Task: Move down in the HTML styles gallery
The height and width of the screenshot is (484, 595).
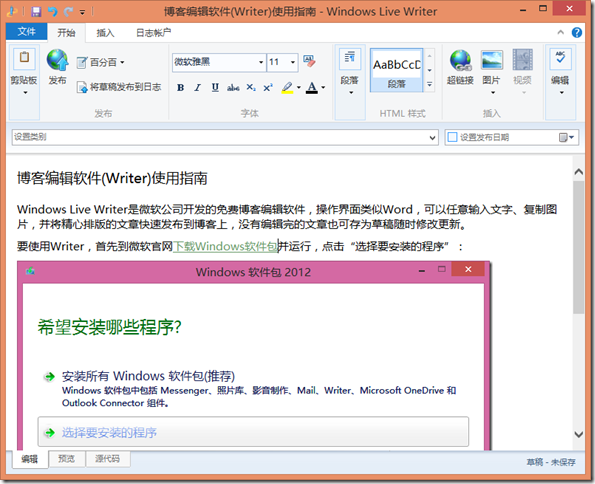Action: pos(430,70)
